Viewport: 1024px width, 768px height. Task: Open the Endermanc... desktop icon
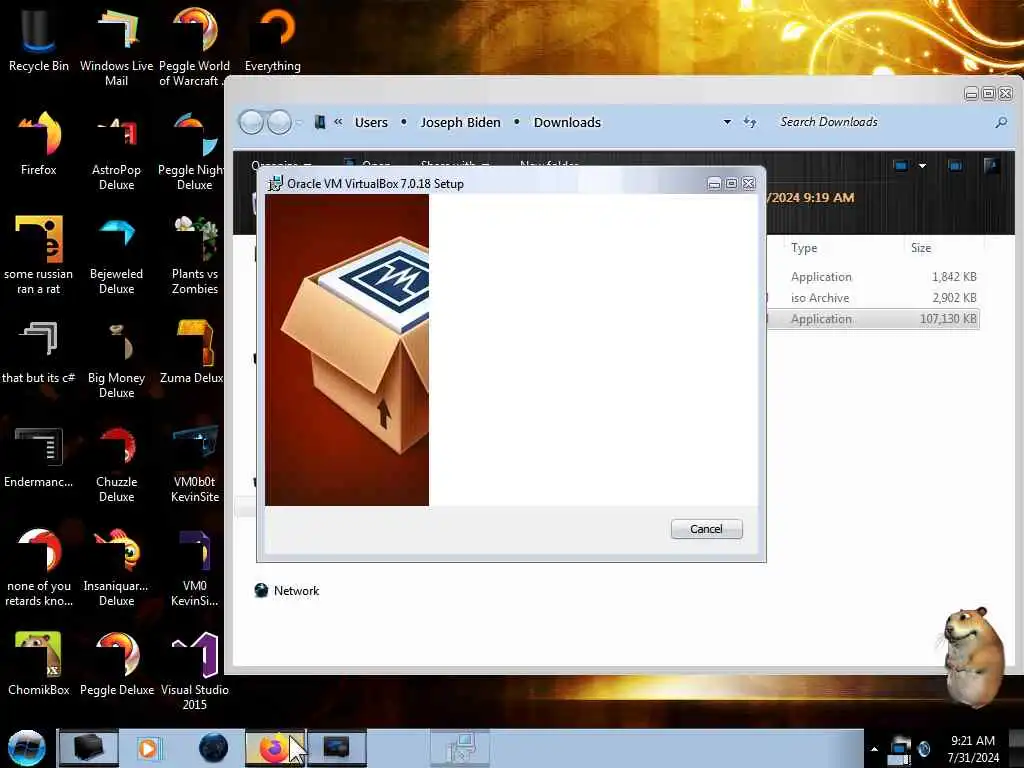tap(39, 457)
